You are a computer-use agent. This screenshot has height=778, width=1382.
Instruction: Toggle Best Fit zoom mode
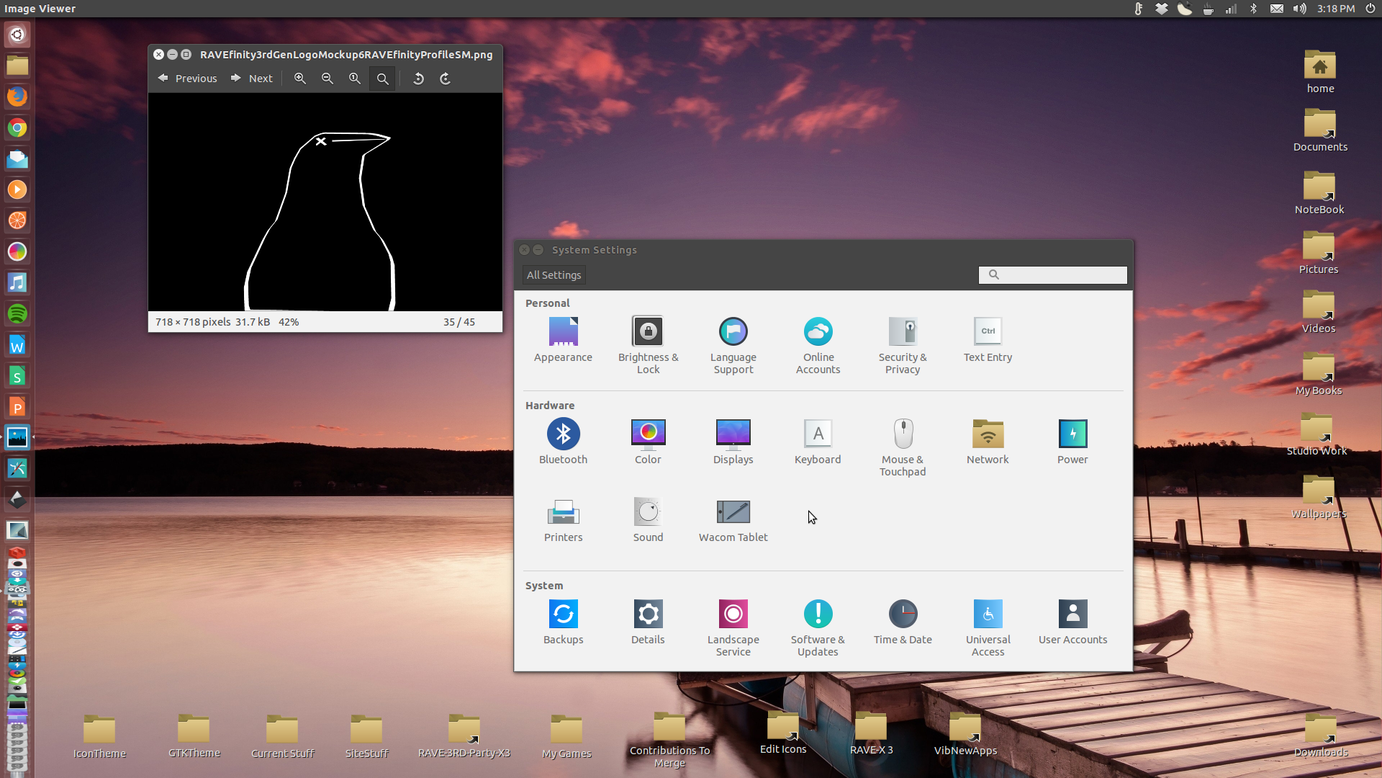381,78
